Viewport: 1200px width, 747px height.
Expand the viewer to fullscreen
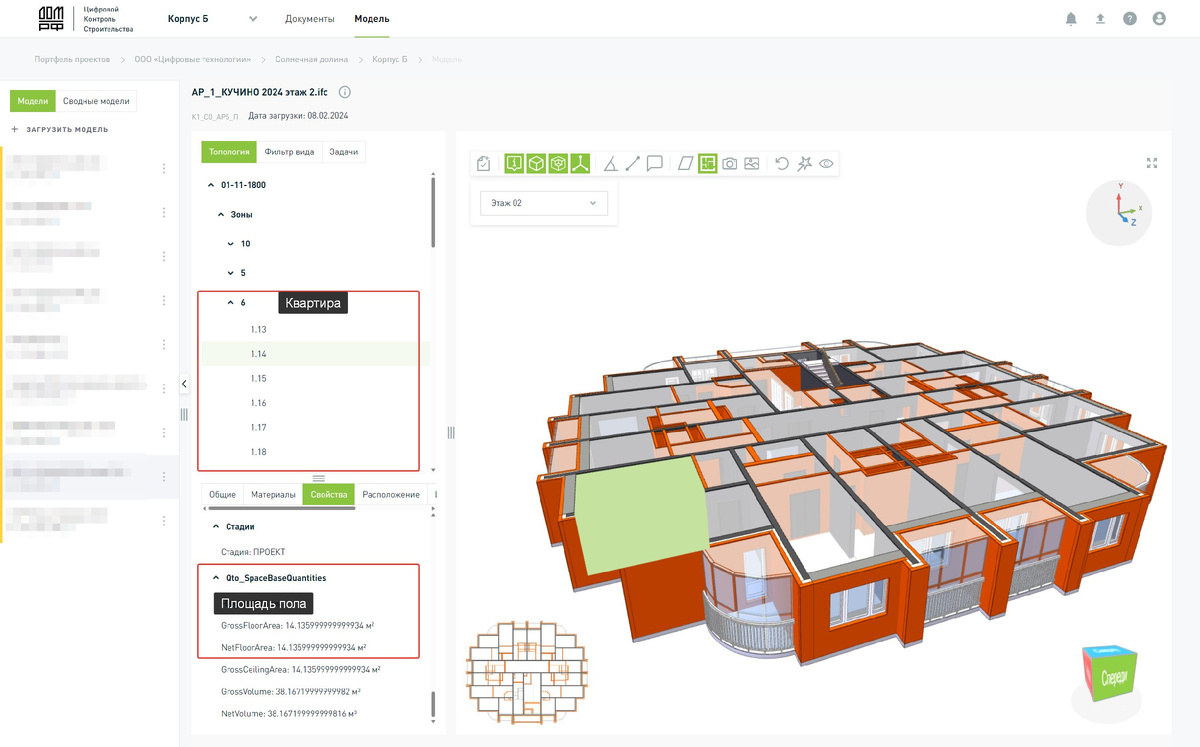(1152, 163)
